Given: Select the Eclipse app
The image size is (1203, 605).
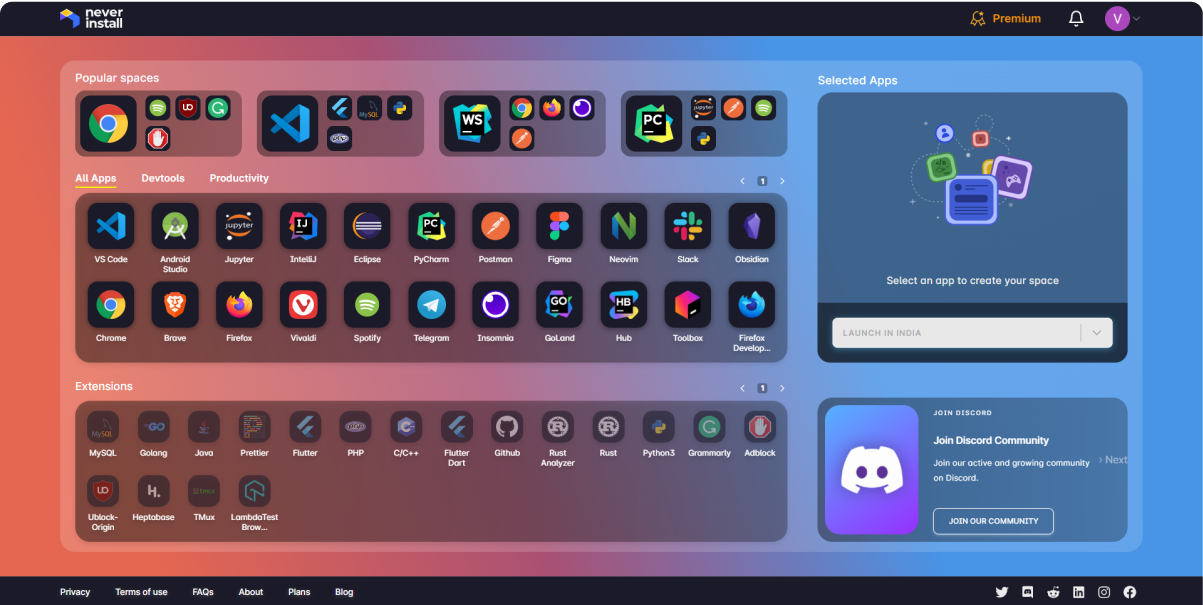Looking at the screenshot, I should coord(367,226).
